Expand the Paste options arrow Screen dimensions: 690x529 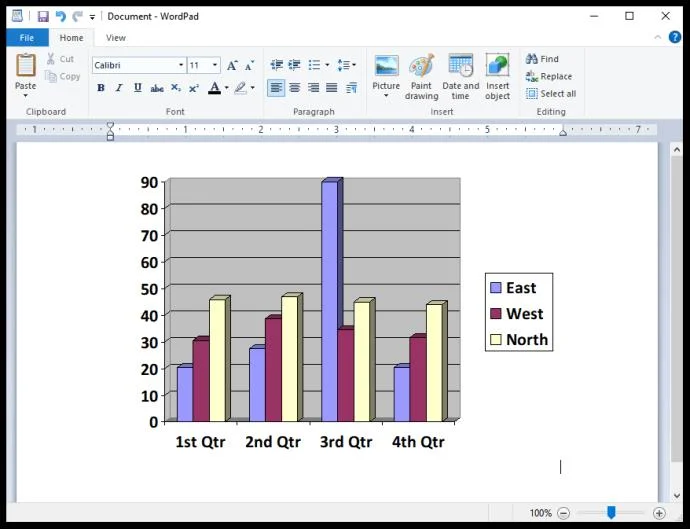point(26,96)
